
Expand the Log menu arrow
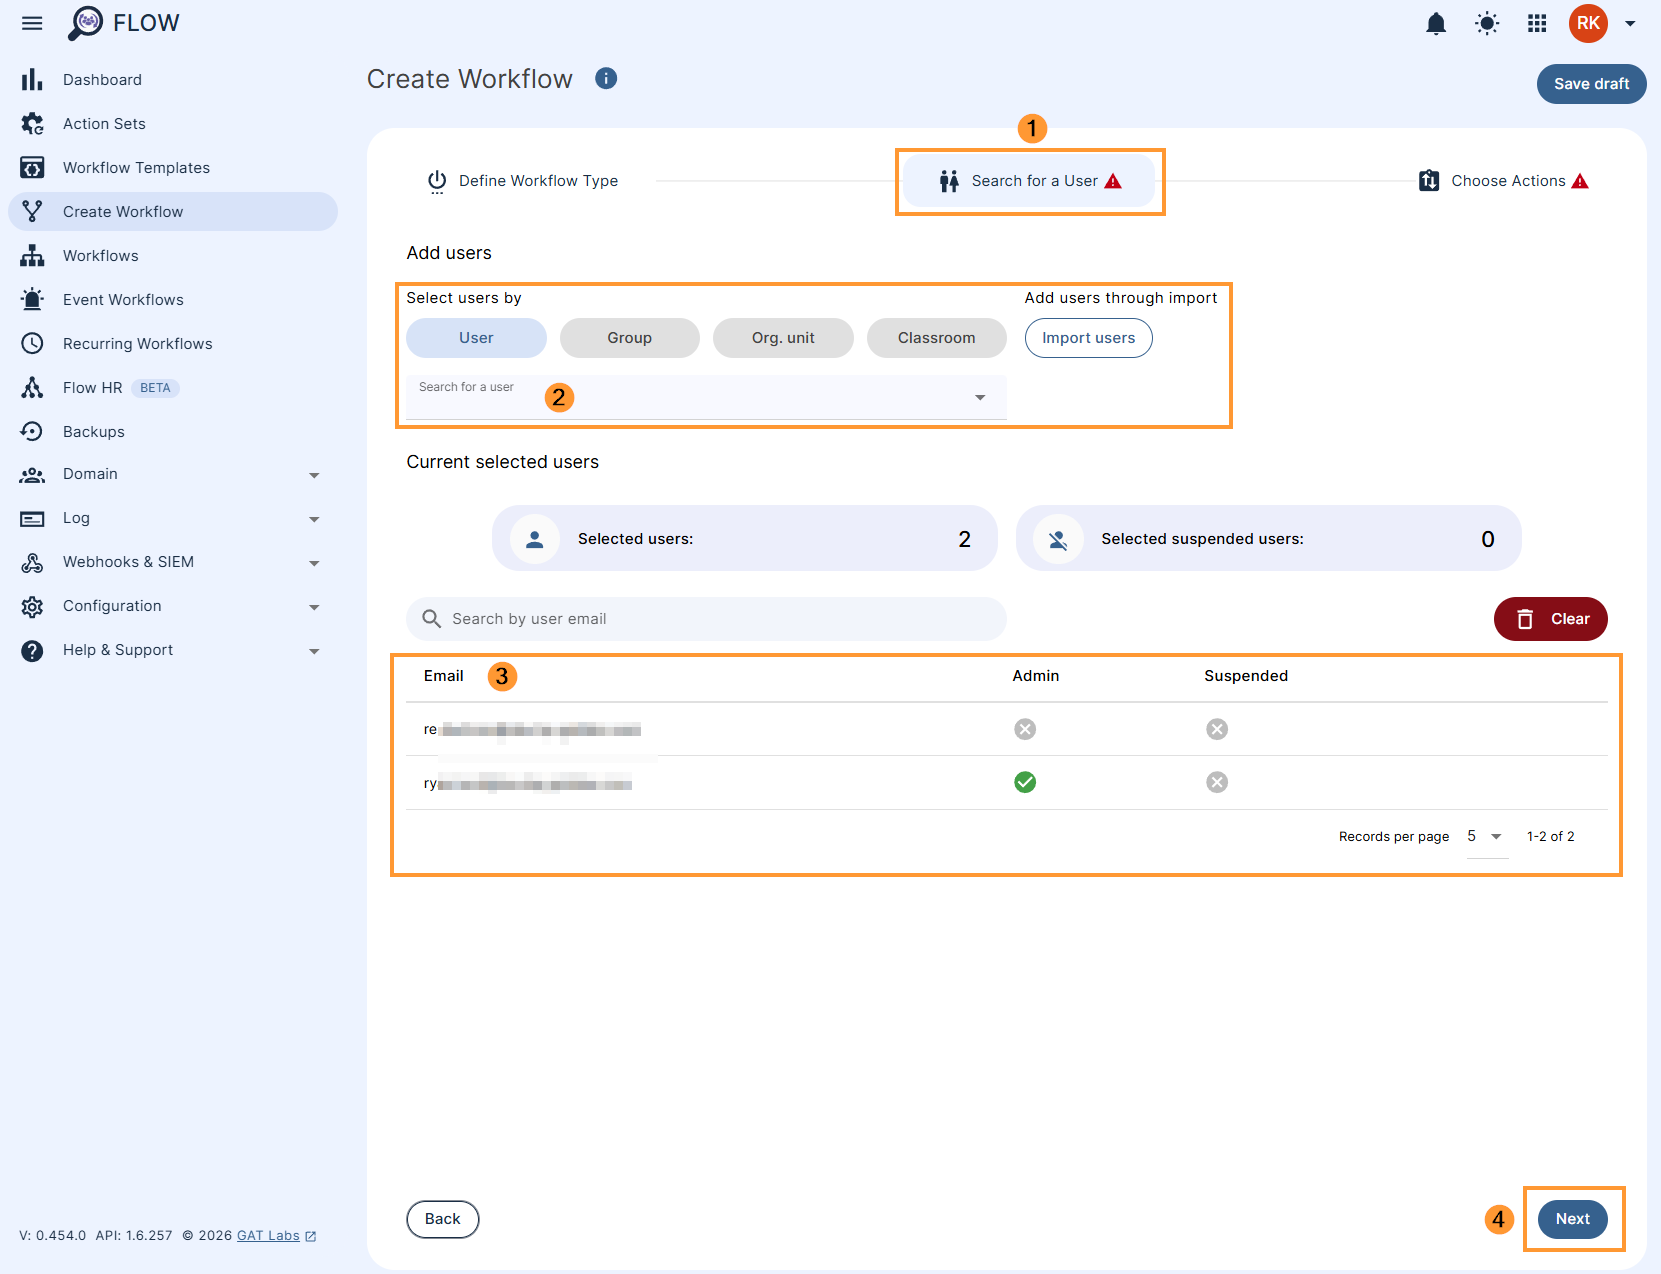[314, 519]
